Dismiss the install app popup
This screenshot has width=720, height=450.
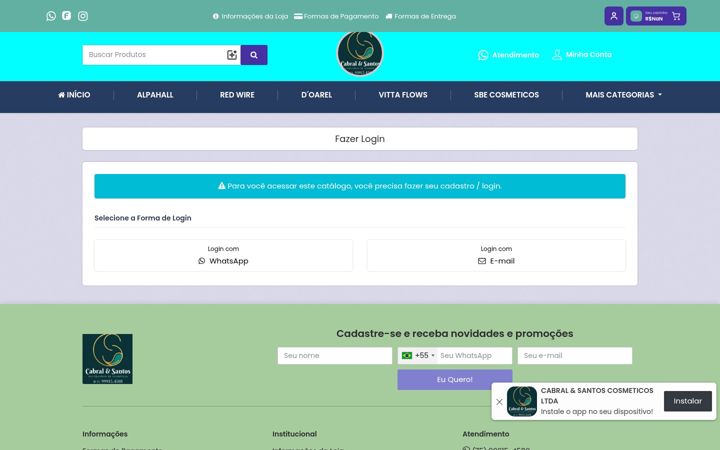pyautogui.click(x=500, y=402)
